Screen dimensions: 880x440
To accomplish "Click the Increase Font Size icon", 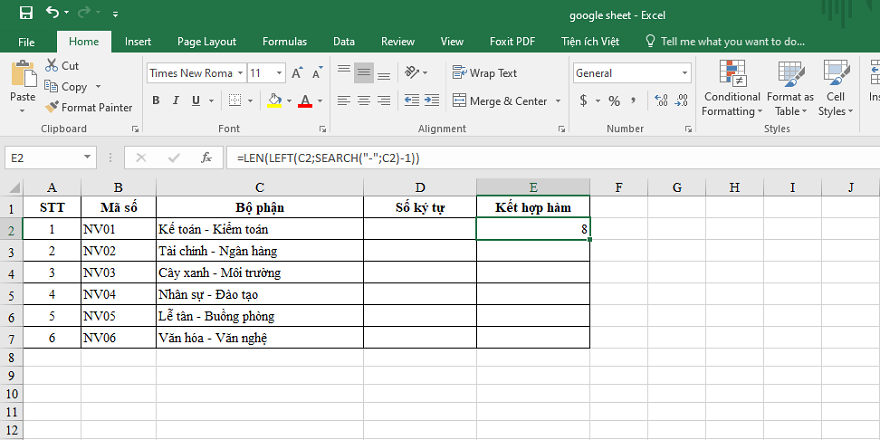I will 294,73.
